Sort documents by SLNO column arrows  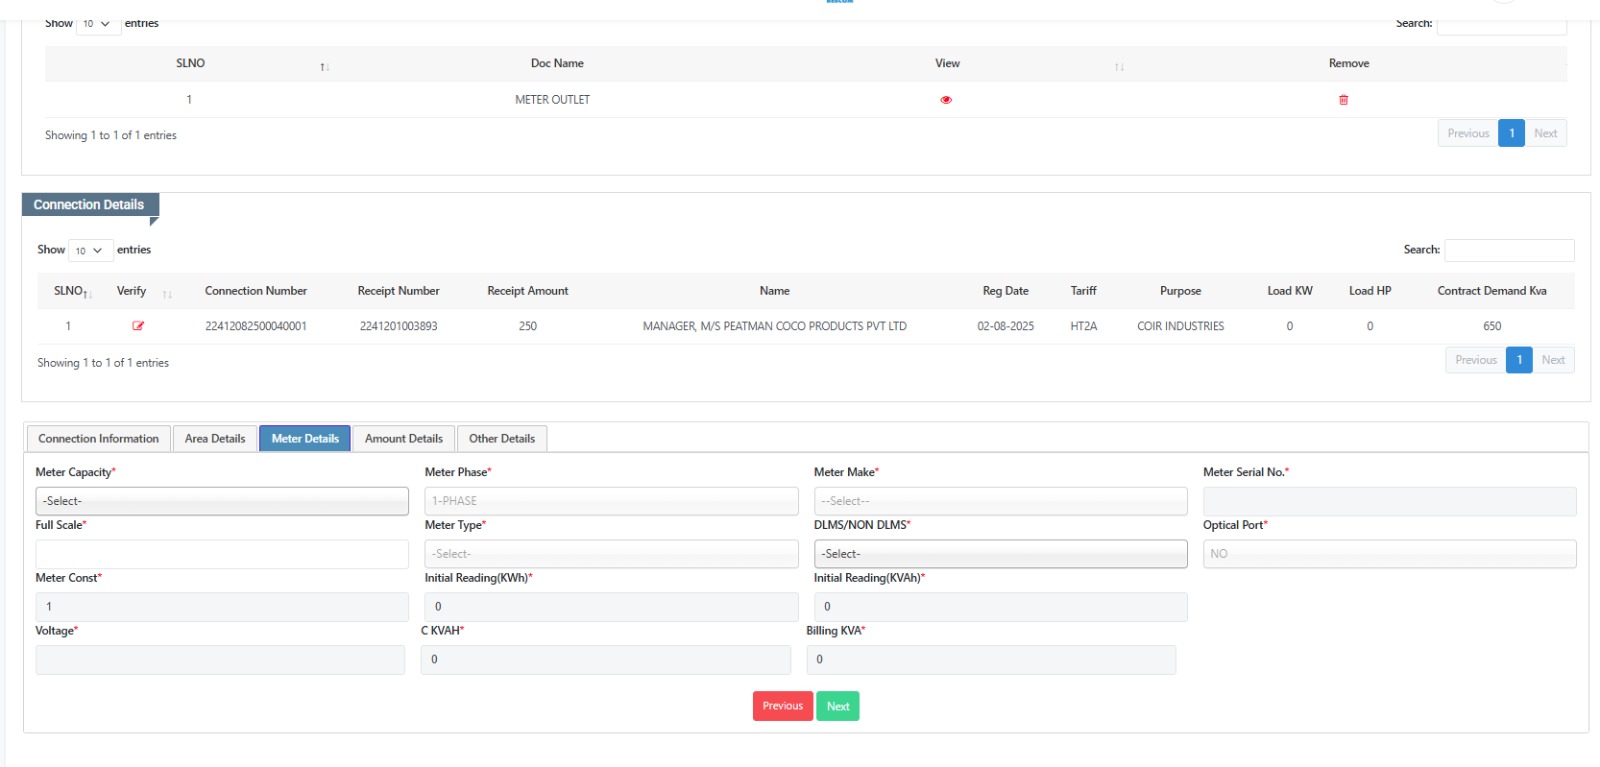(x=324, y=67)
